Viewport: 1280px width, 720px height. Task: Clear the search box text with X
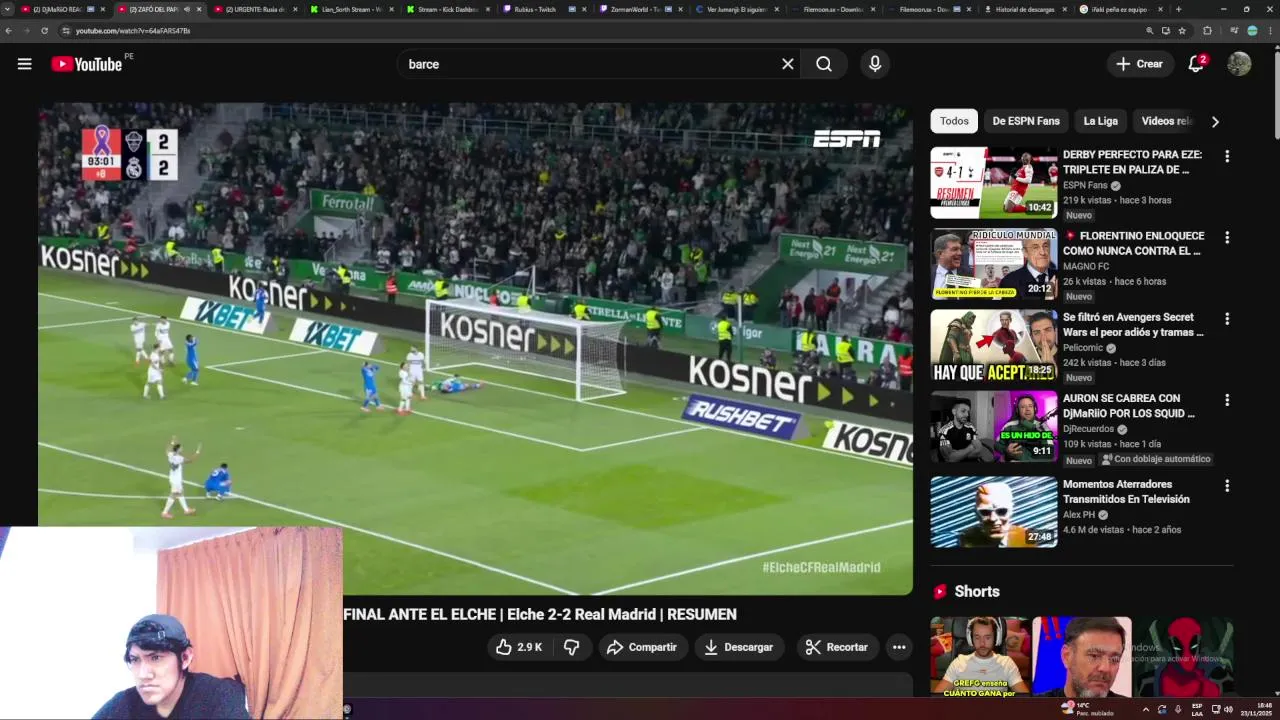pos(788,64)
